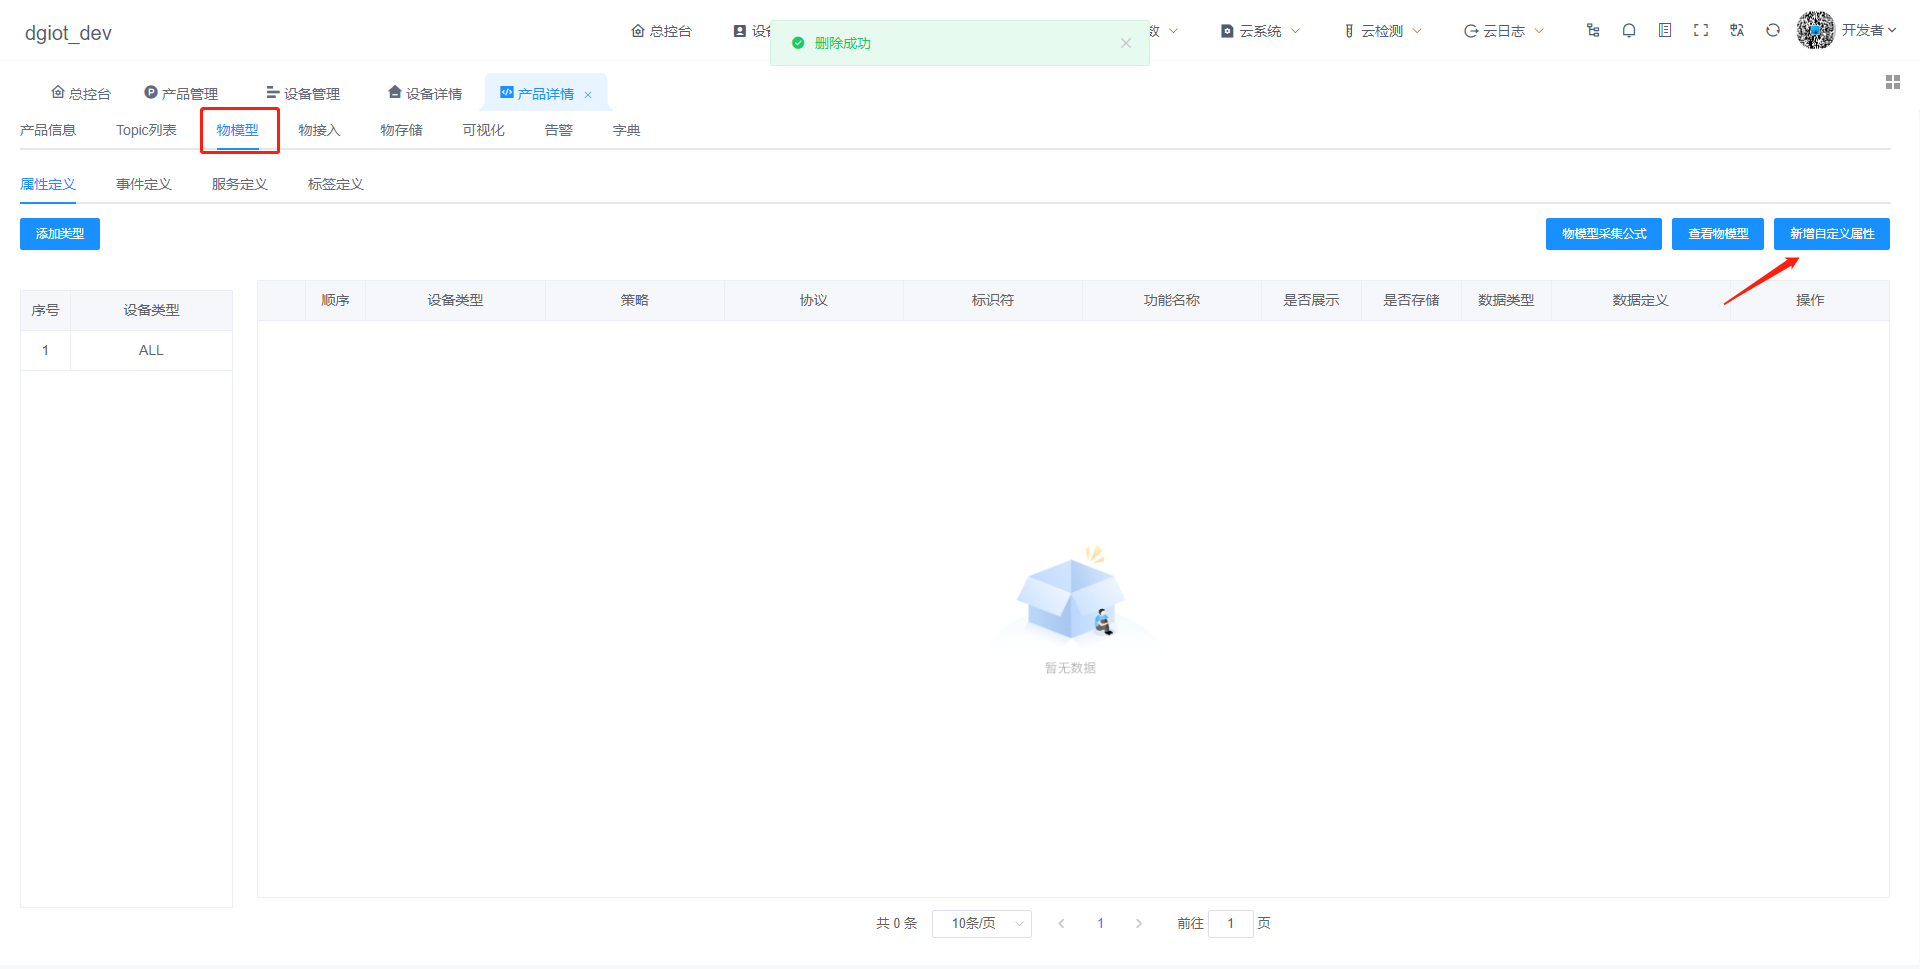This screenshot has width=1920, height=969.
Task: Click the 新增自定义属性 button
Action: 1832,234
